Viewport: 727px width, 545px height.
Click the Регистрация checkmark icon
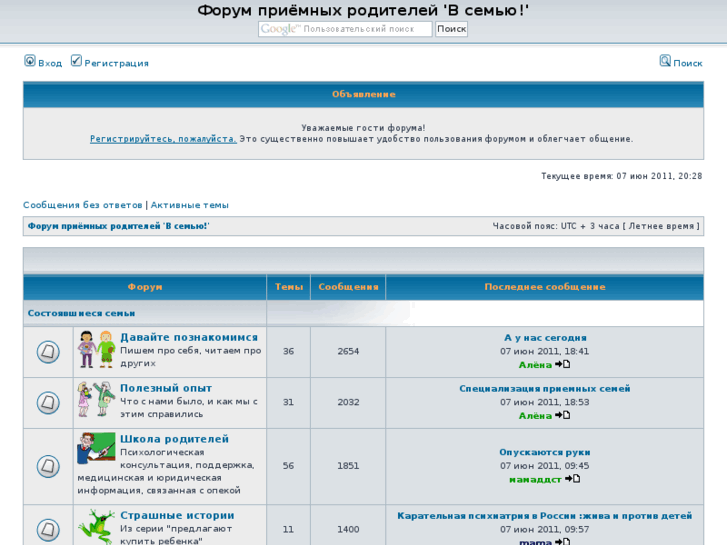76,61
